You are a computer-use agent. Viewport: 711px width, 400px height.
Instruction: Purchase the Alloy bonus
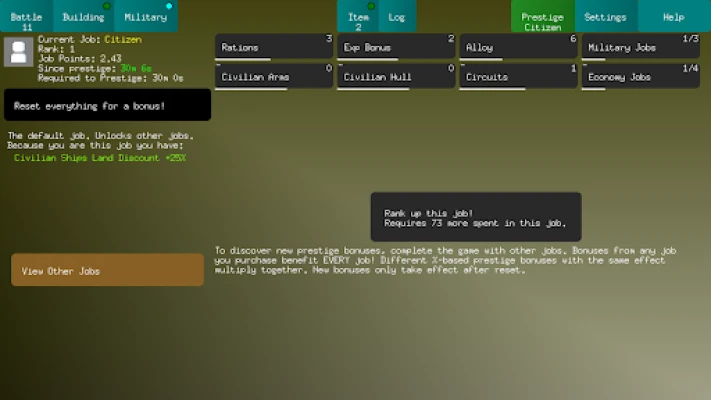(x=519, y=47)
